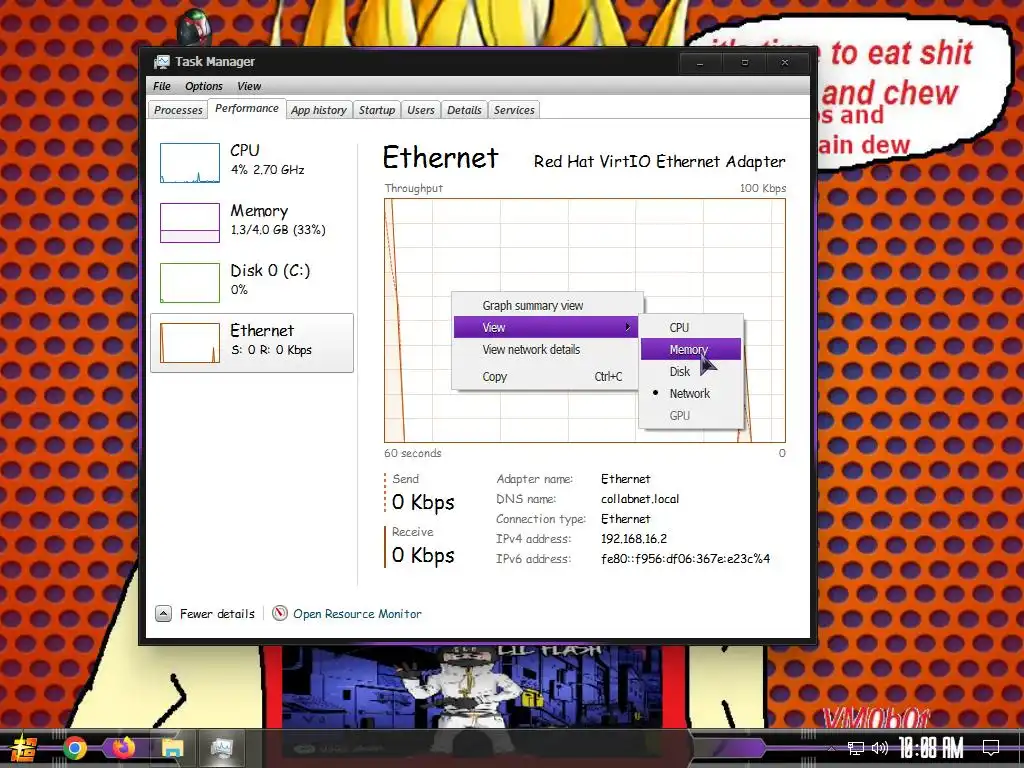Switch to the Users tab
The height and width of the screenshot is (768, 1024).
tap(421, 110)
